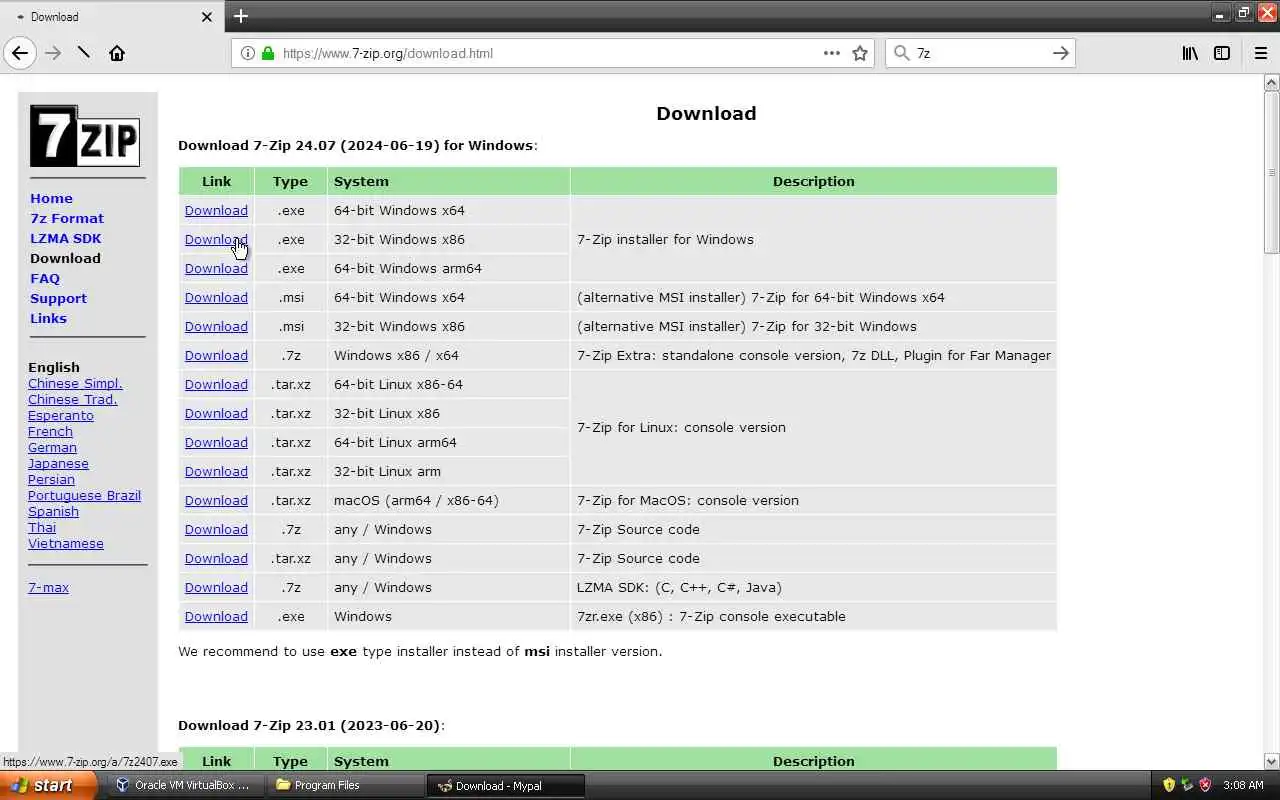Click the Home icon in the toolbar
This screenshot has width=1280, height=800.
[117, 53]
